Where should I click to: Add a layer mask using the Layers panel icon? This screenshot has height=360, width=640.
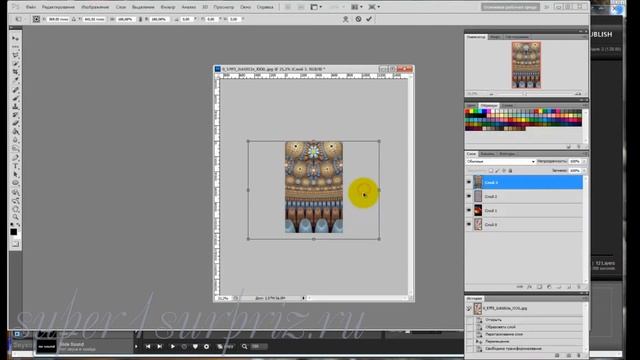pyautogui.click(x=539, y=287)
